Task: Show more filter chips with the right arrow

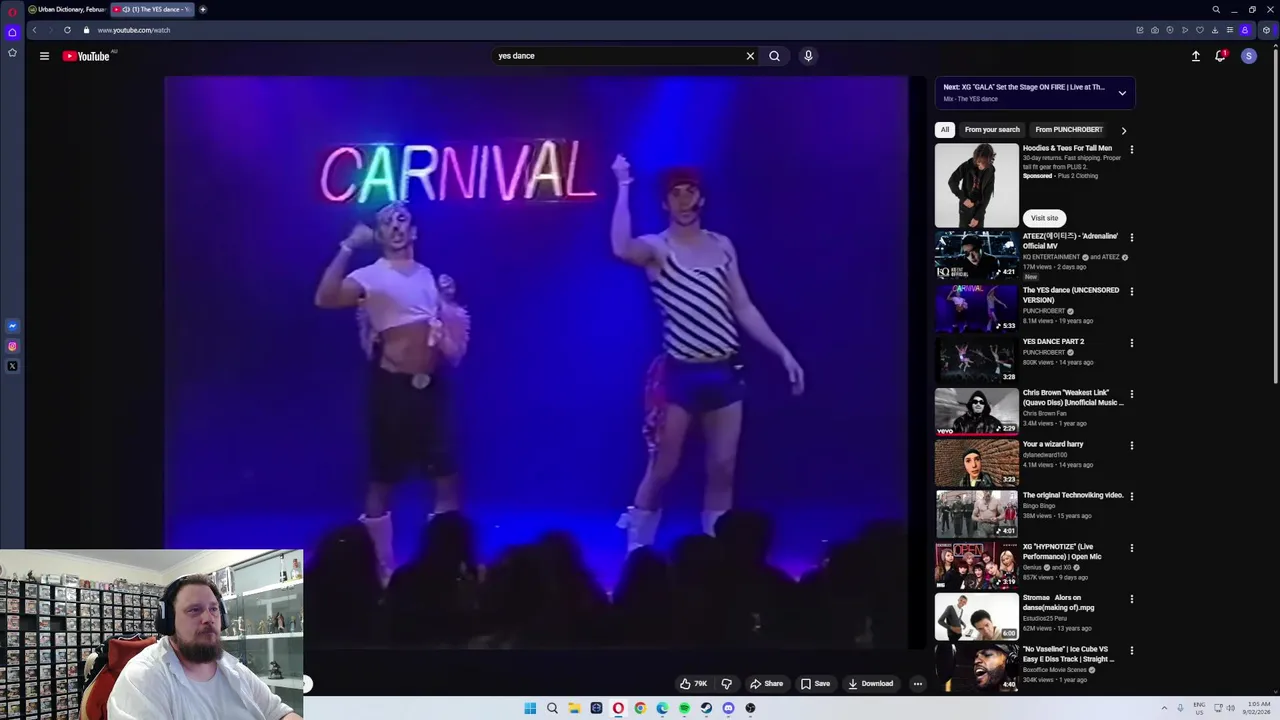Action: tap(1123, 130)
